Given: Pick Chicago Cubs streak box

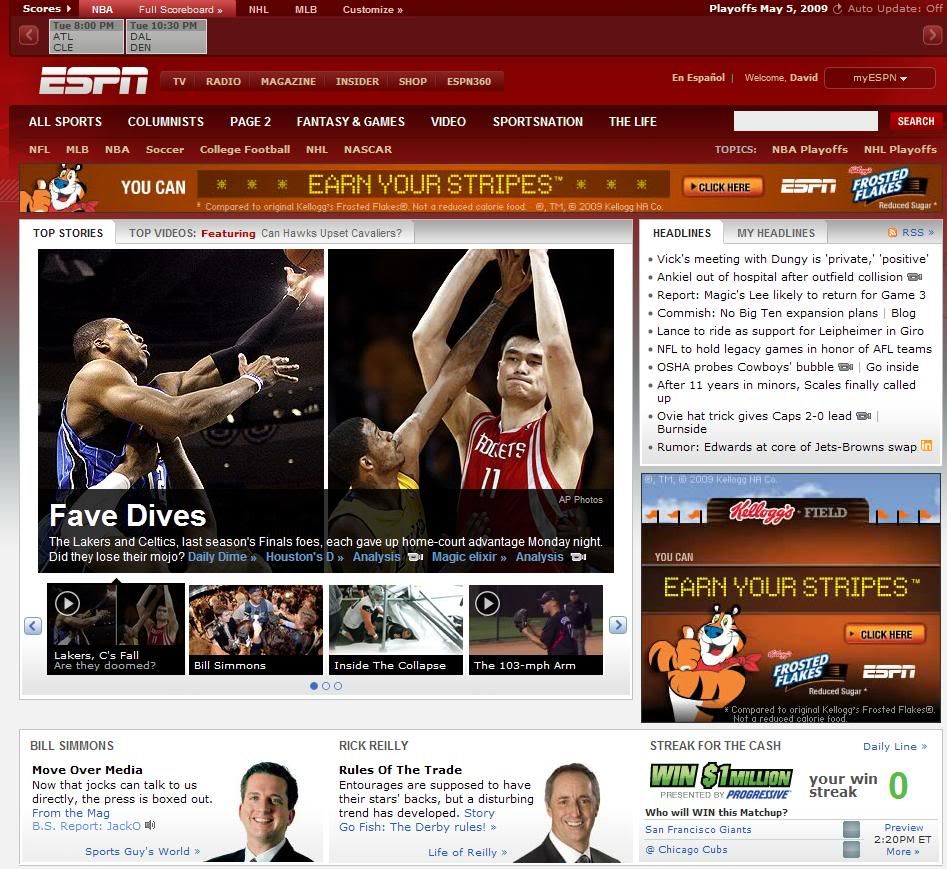Looking at the screenshot, I should 851,849.
